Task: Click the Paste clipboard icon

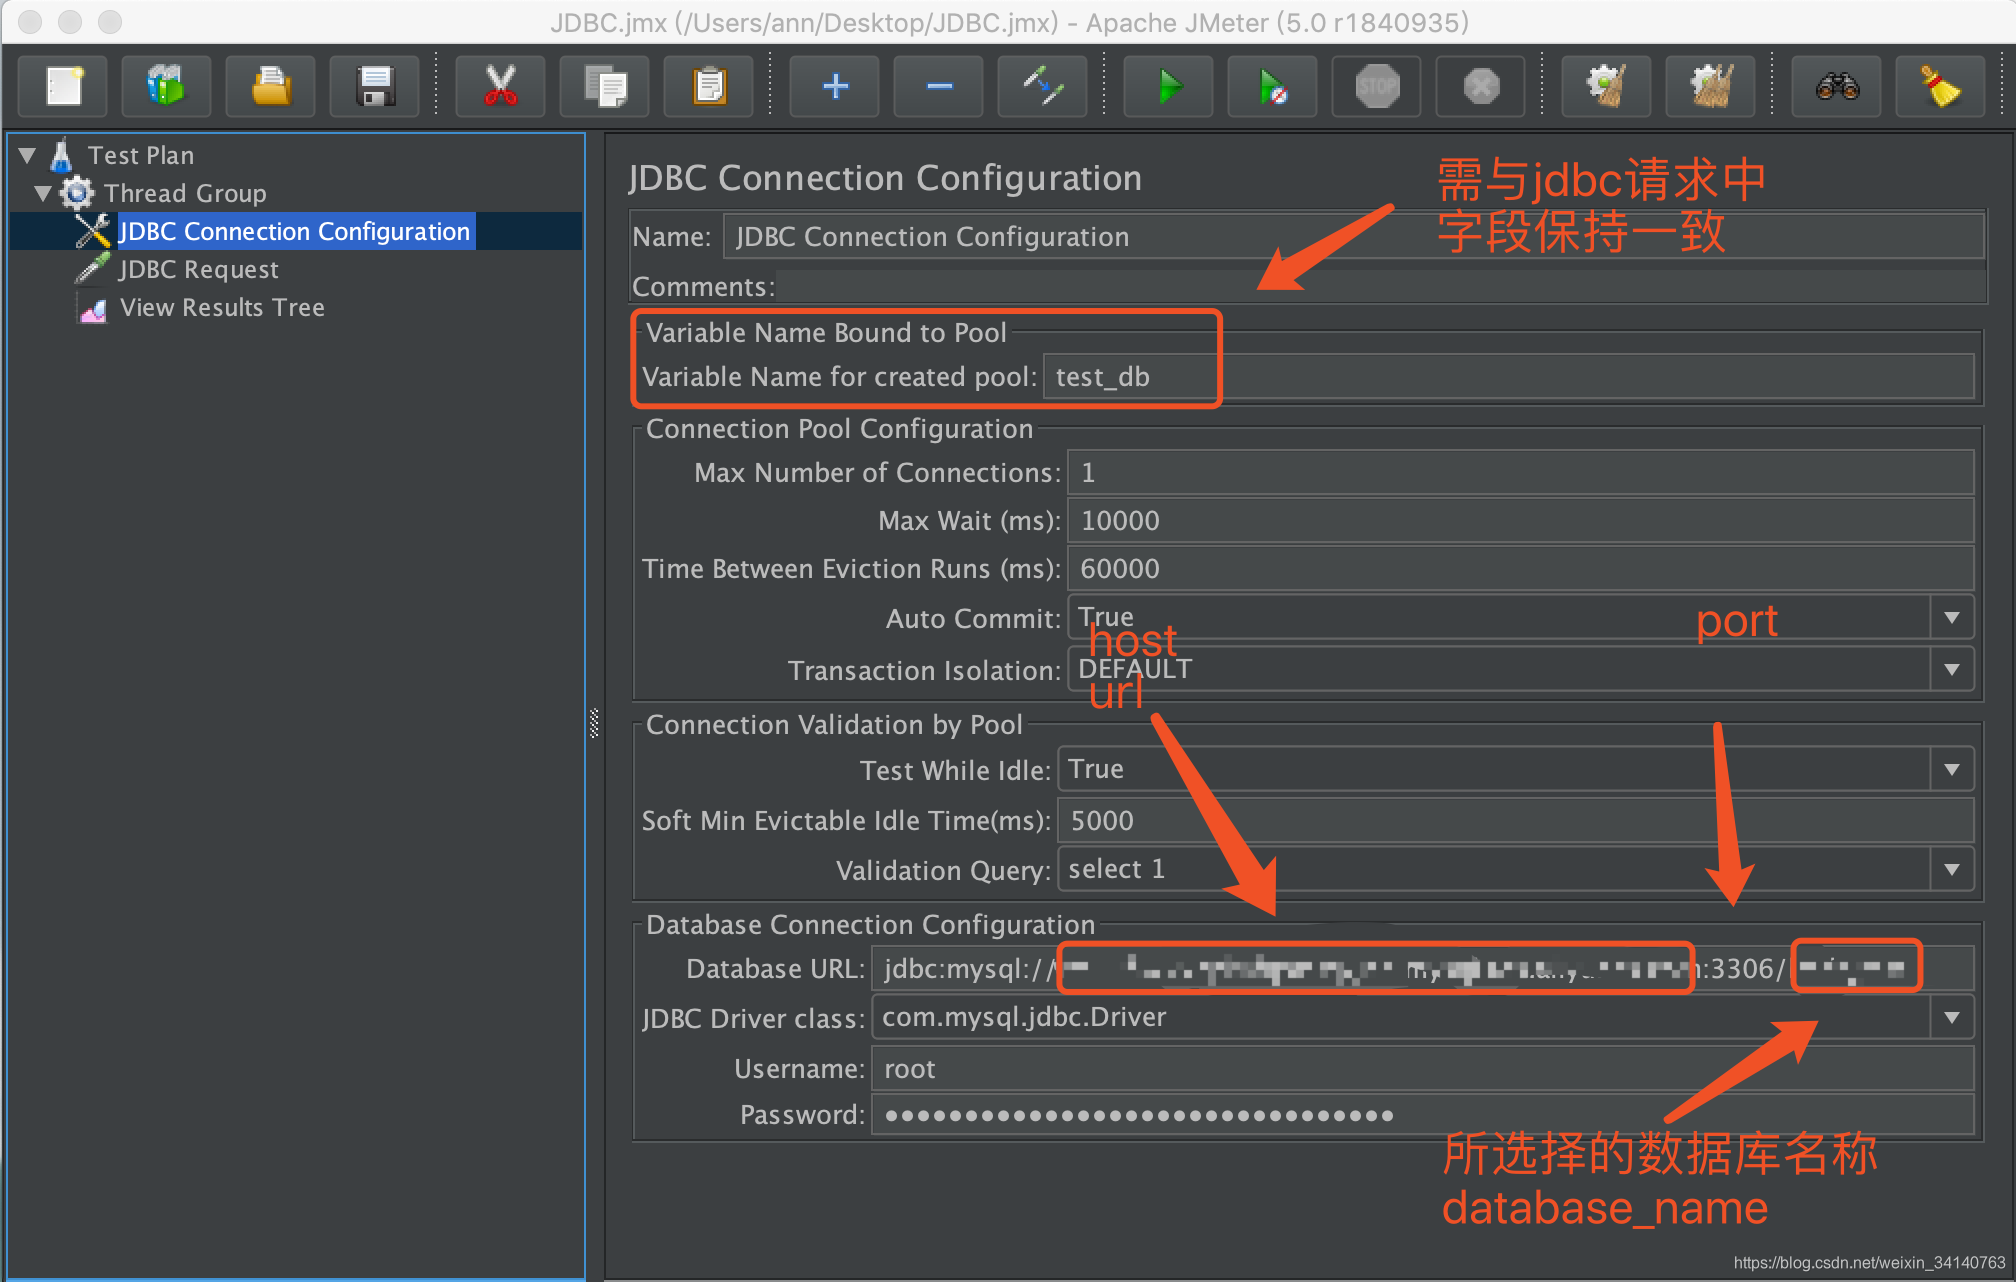Action: pyautogui.click(x=709, y=86)
